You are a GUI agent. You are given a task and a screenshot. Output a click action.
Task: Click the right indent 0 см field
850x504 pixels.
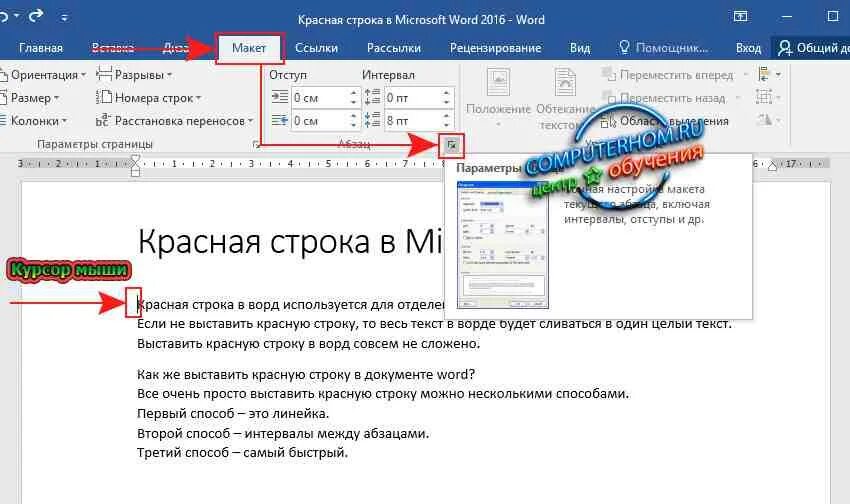pyautogui.click(x=319, y=120)
